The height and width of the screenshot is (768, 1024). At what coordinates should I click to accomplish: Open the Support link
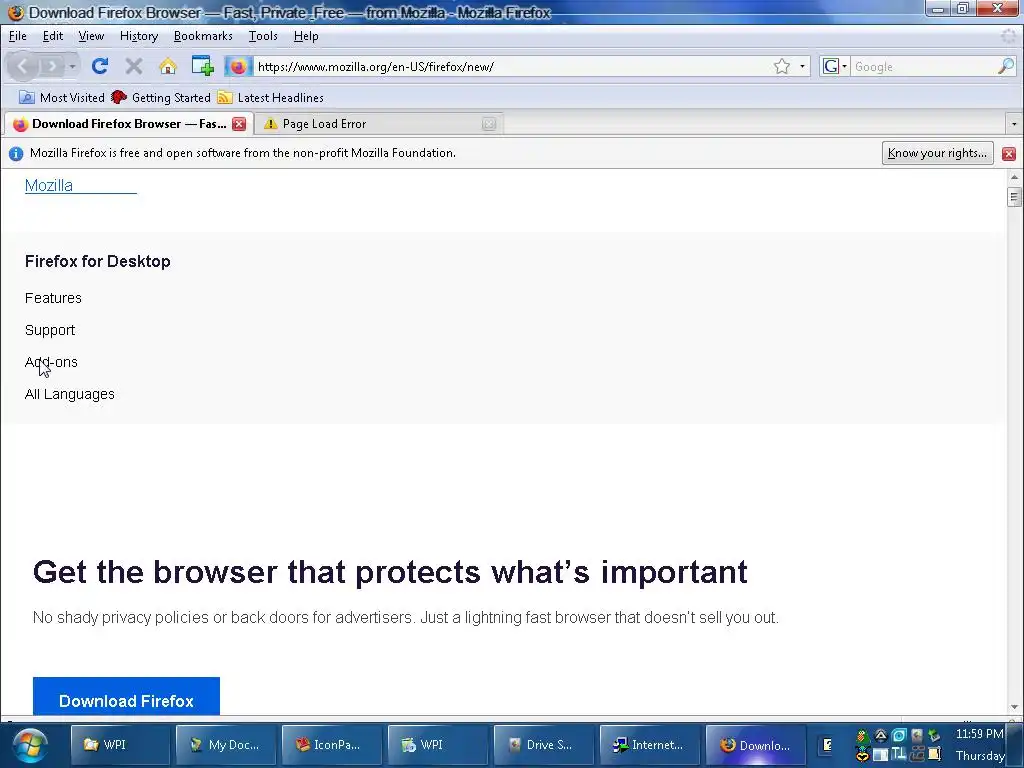[50, 330]
